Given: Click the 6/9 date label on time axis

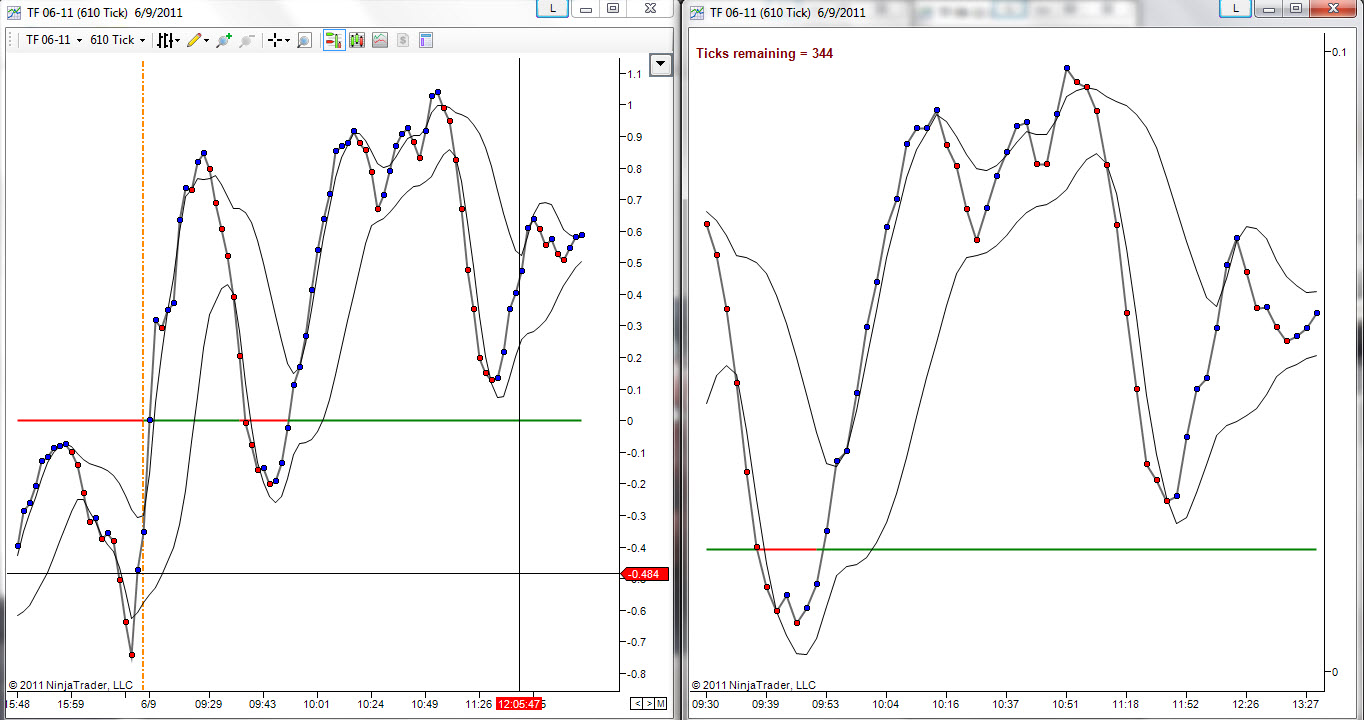Looking at the screenshot, I should (x=148, y=704).
